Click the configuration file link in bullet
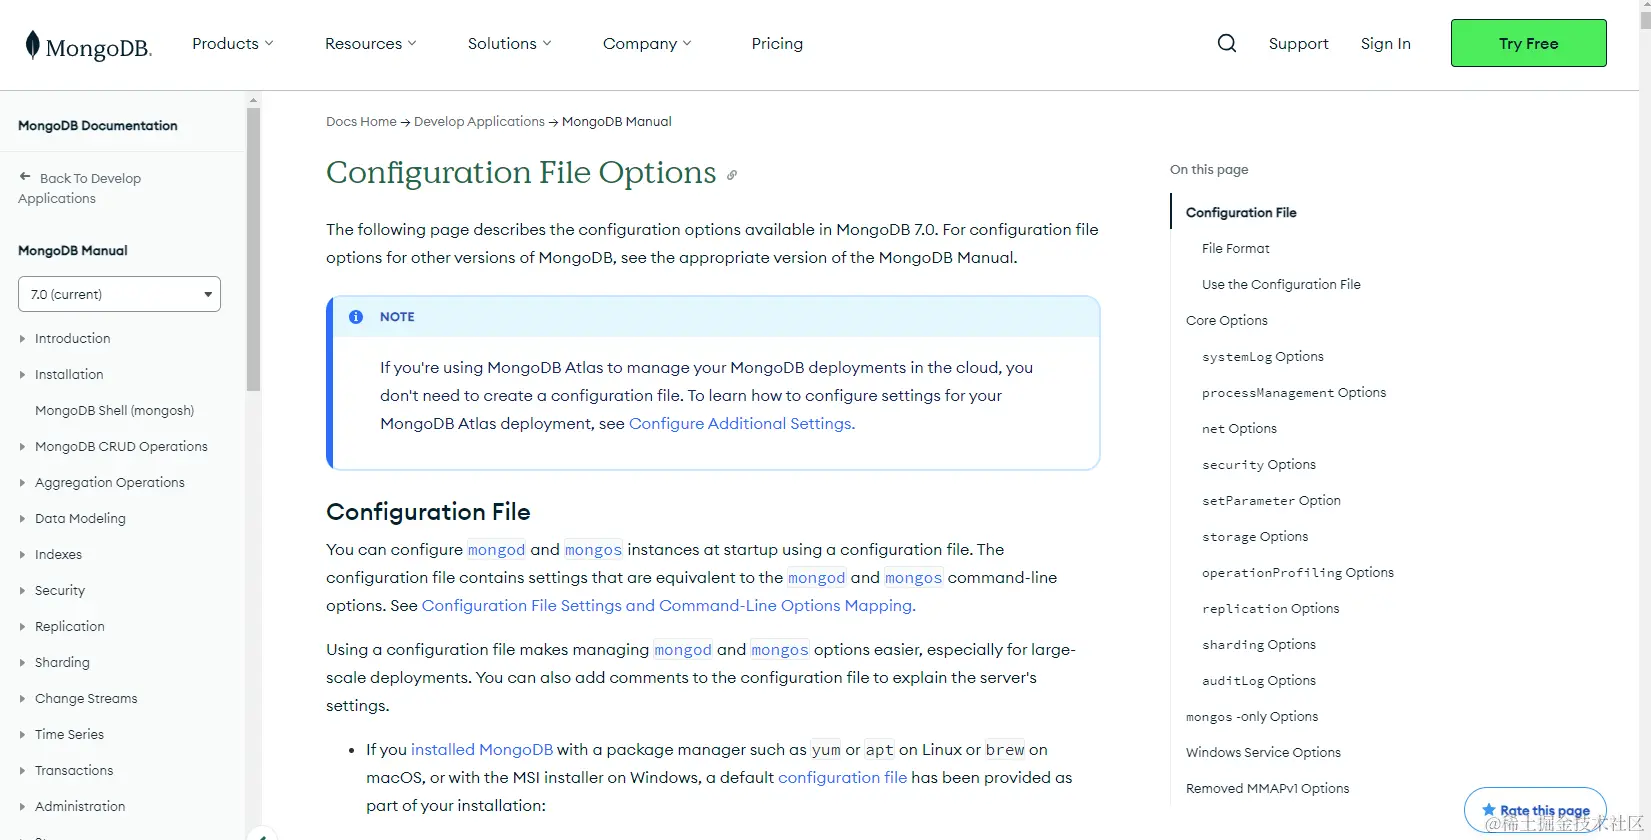Viewport: 1651px width, 840px height. click(x=842, y=777)
